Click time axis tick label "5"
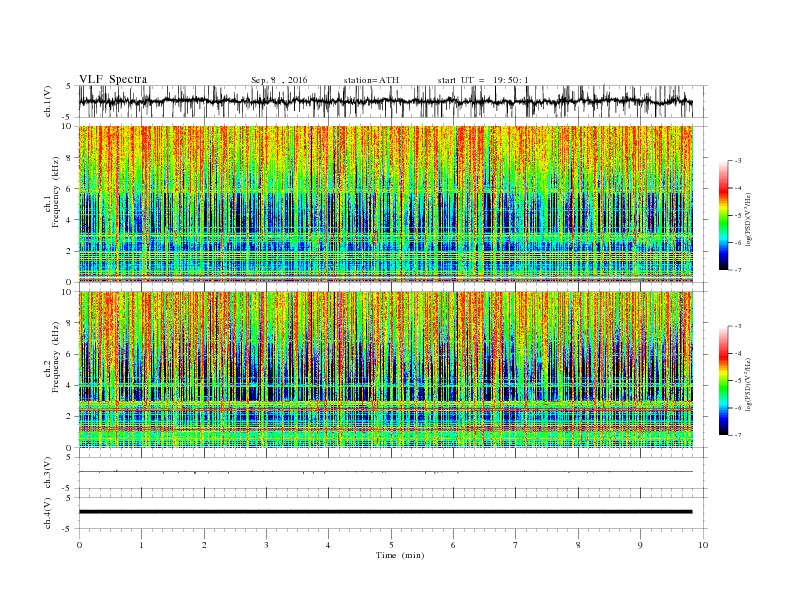Viewport: 792px width, 612px height. [391, 545]
